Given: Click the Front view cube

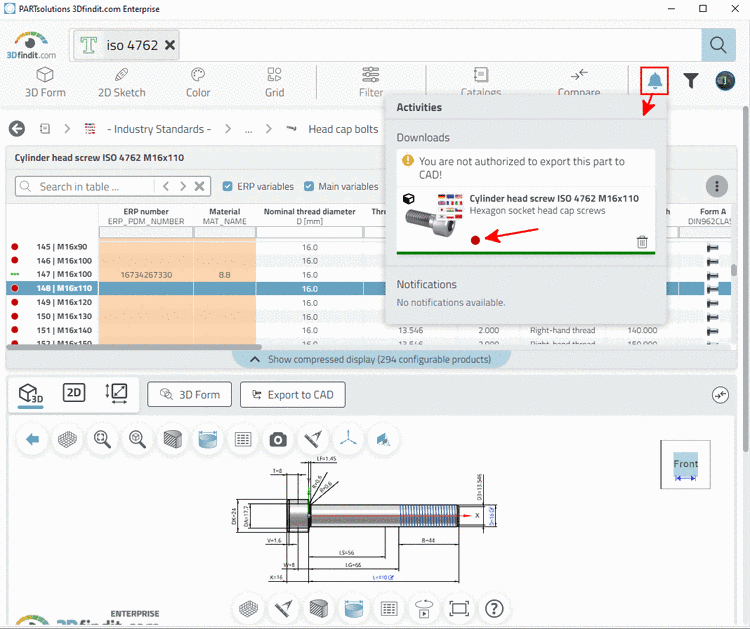Looking at the screenshot, I should pos(685,464).
